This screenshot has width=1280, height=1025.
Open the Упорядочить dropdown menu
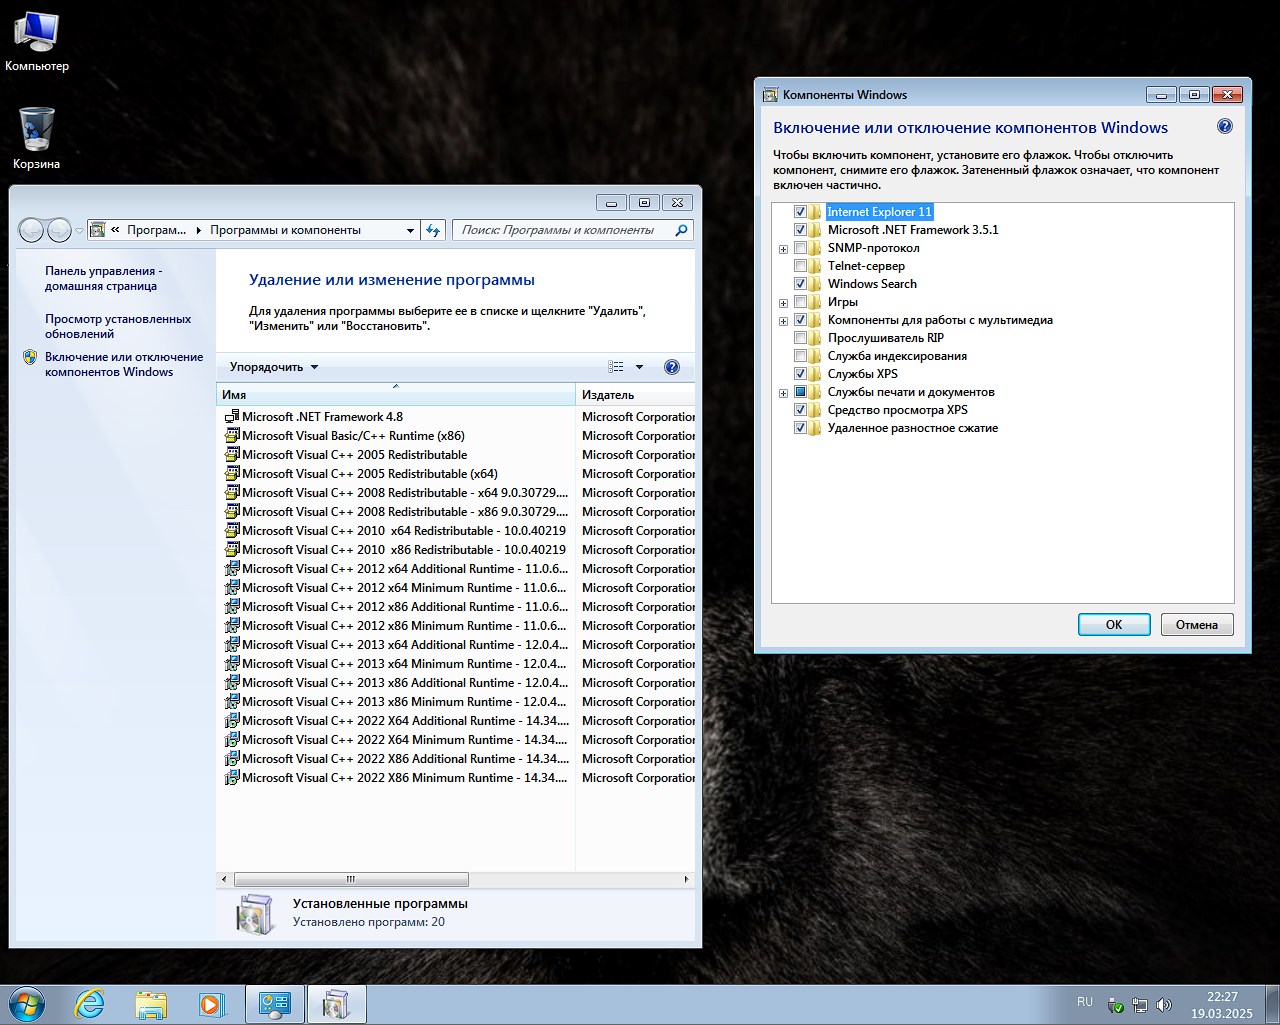tap(274, 367)
